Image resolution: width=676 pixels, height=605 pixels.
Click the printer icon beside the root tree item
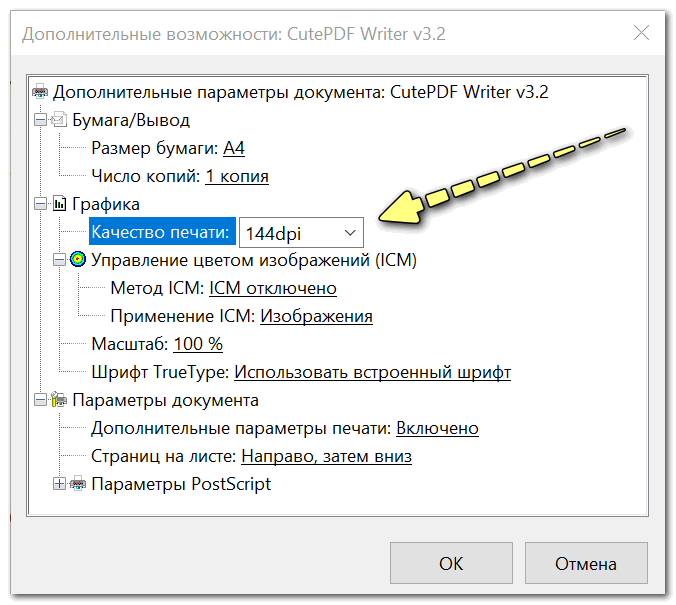tap(40, 92)
